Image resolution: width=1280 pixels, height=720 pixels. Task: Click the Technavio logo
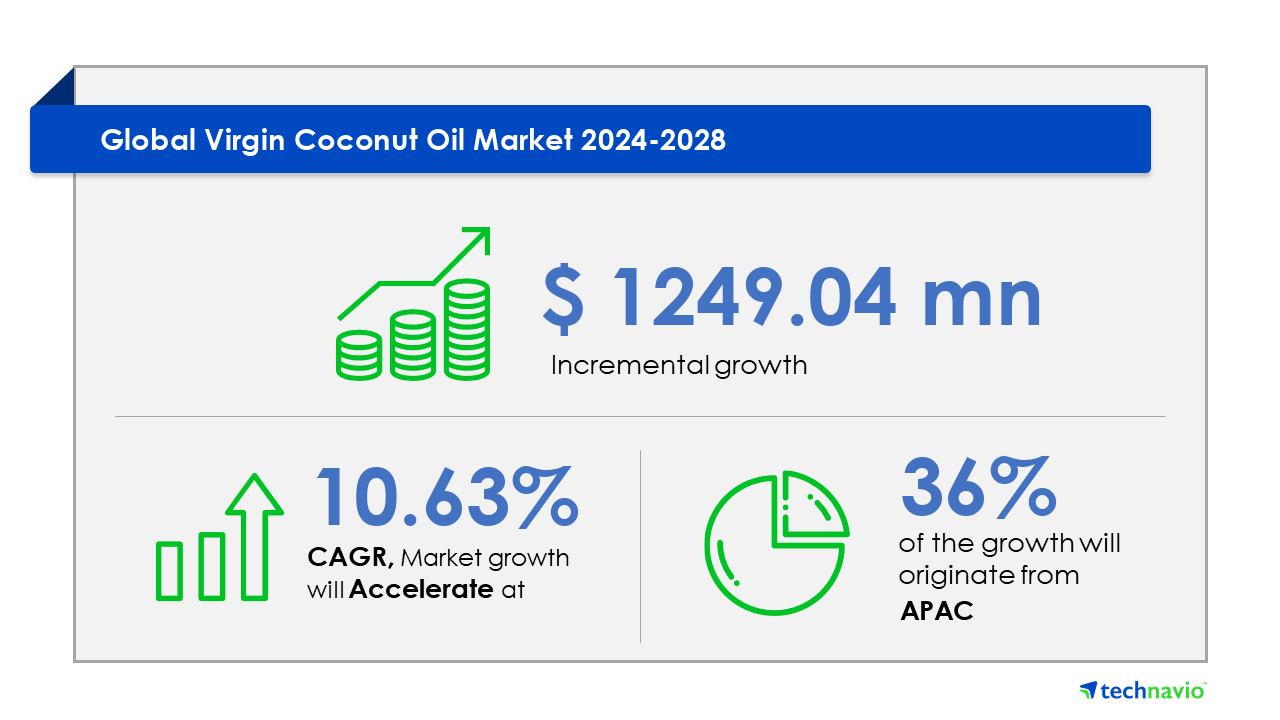(1144, 690)
